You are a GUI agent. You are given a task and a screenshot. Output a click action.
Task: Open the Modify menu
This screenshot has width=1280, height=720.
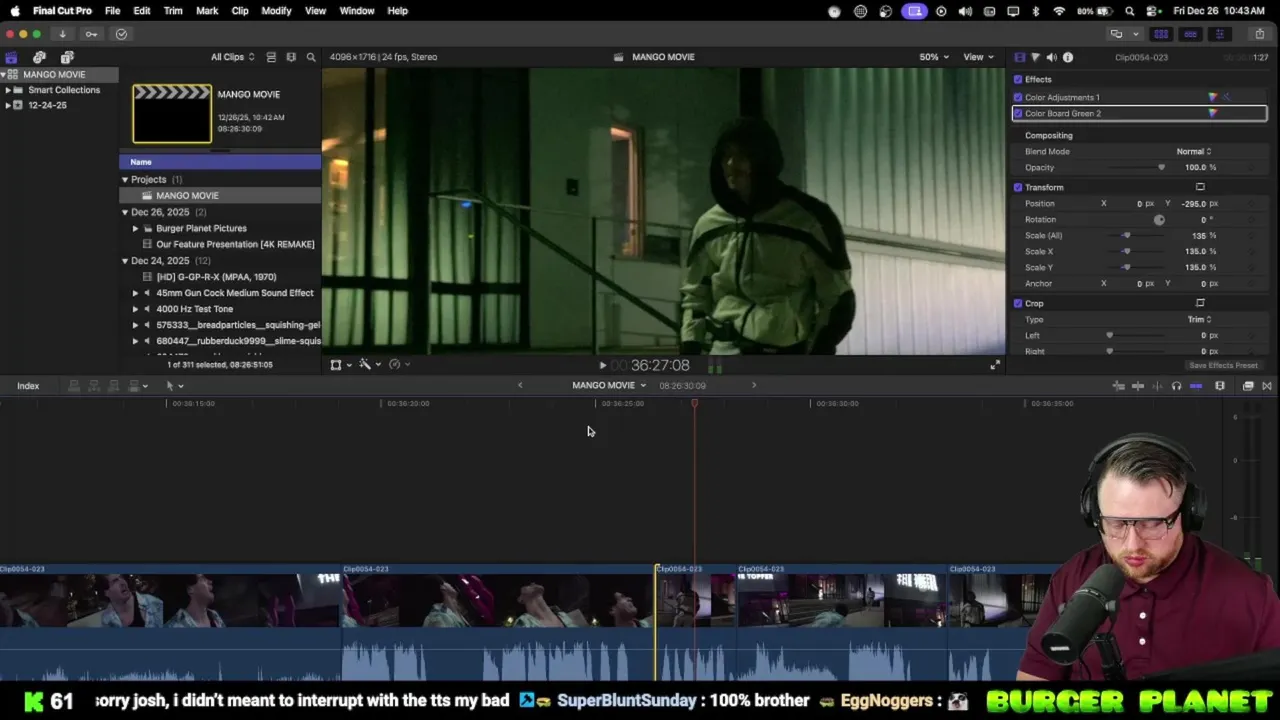coord(276,11)
